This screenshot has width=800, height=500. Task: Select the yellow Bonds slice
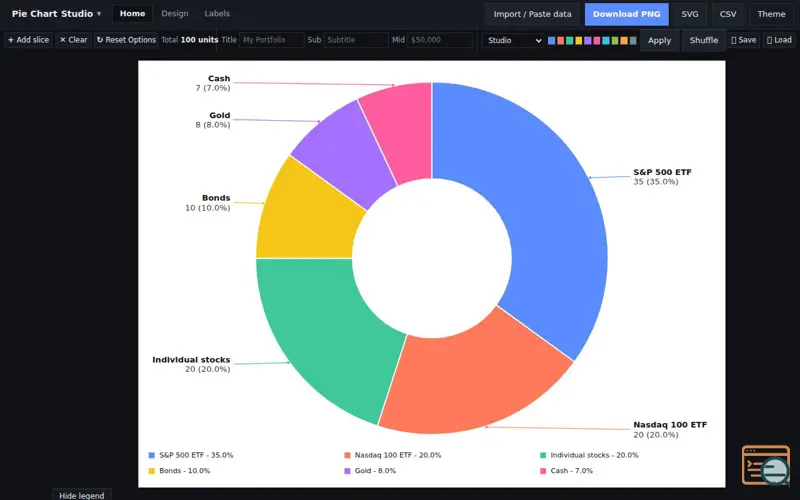pos(309,219)
